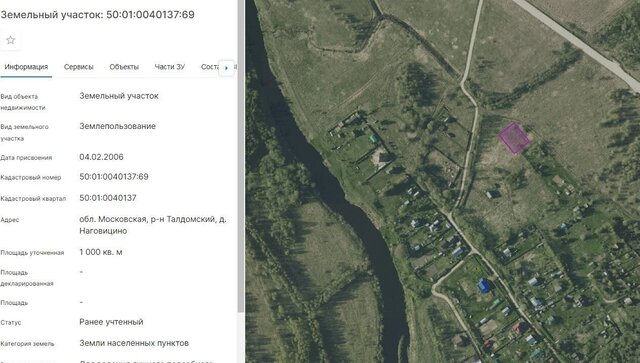Switch to the Сервисы tab
This screenshot has width=640, height=363.
[x=78, y=67]
